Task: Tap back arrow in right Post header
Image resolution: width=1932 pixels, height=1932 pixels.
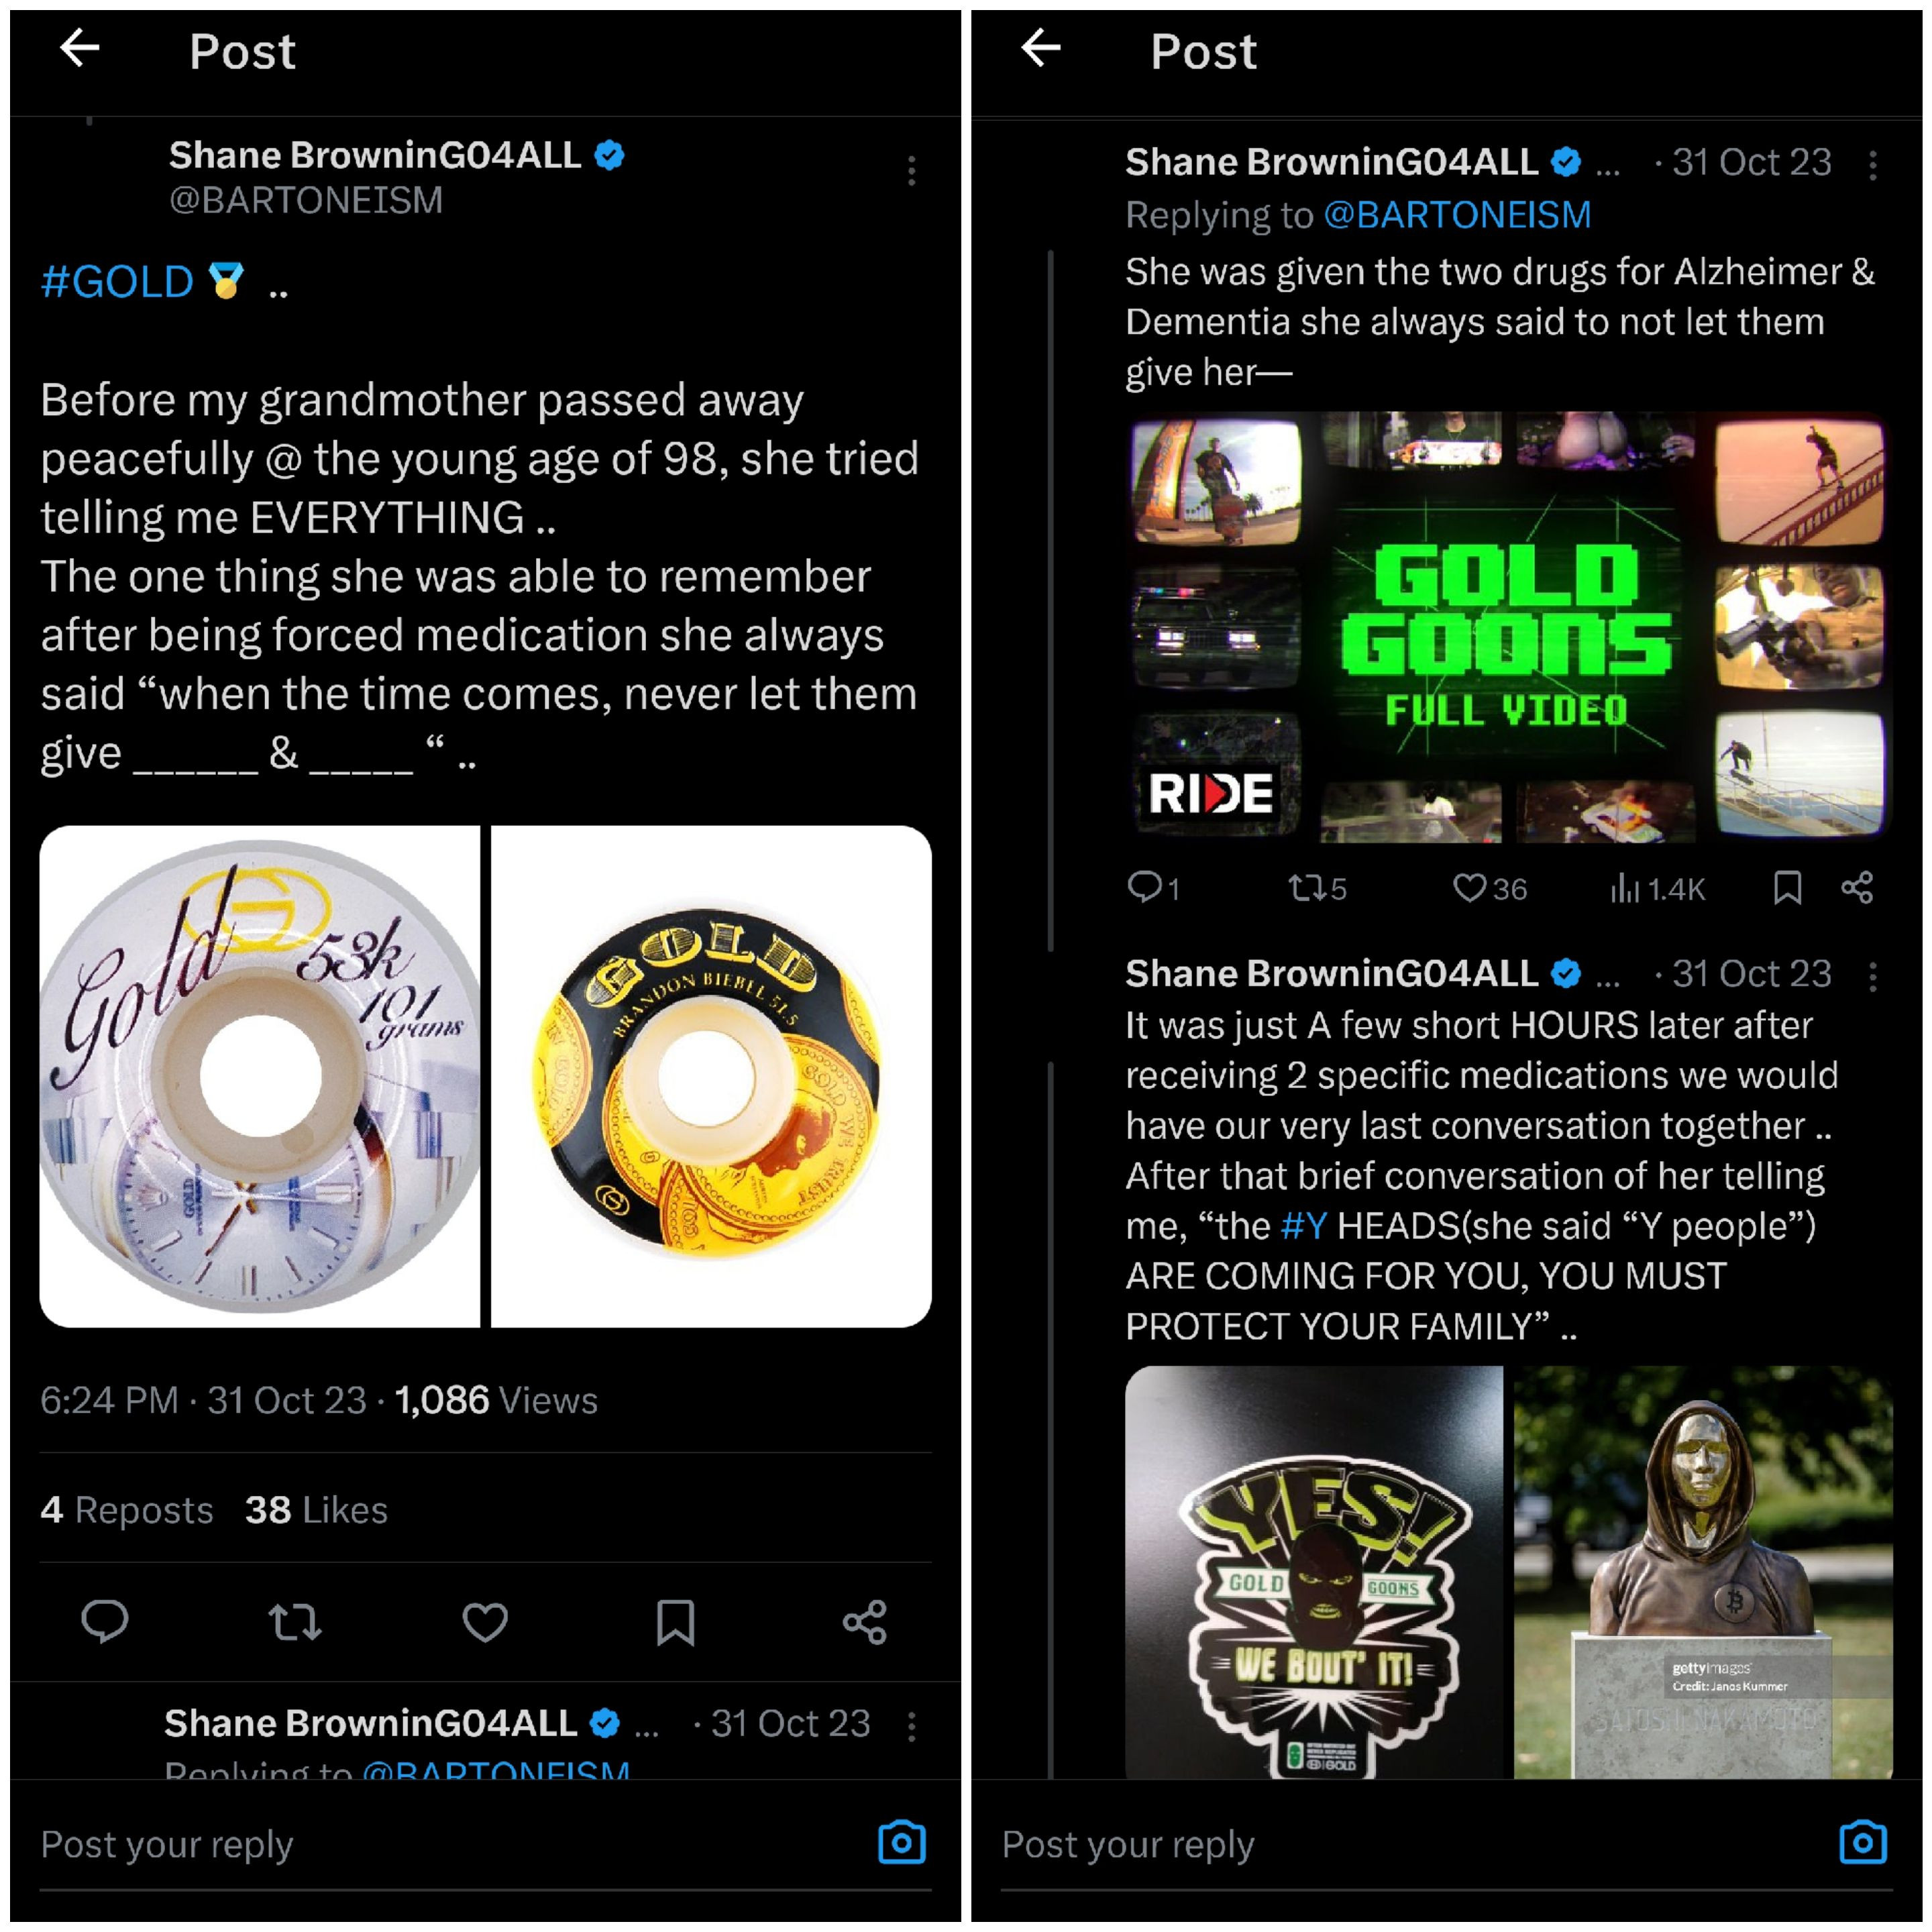Action: point(1041,48)
